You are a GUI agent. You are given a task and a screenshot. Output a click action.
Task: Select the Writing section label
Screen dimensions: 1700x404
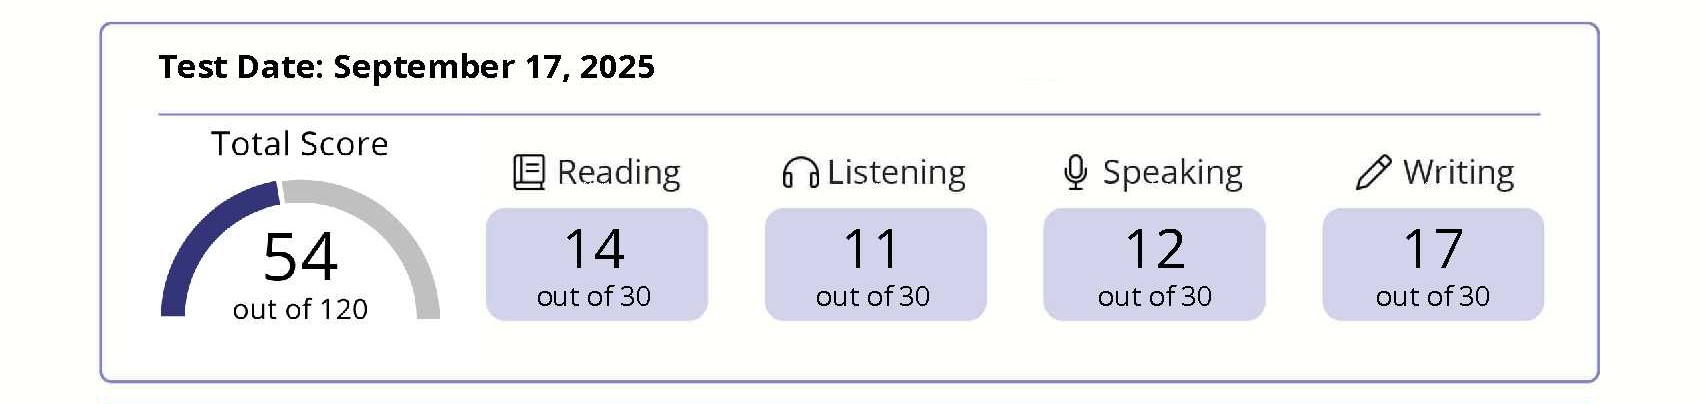(1458, 172)
